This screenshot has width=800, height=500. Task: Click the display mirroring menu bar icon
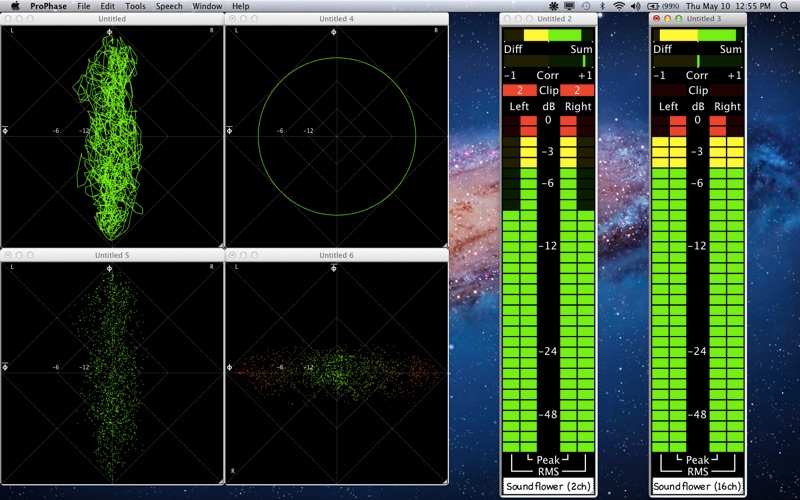click(x=569, y=6)
